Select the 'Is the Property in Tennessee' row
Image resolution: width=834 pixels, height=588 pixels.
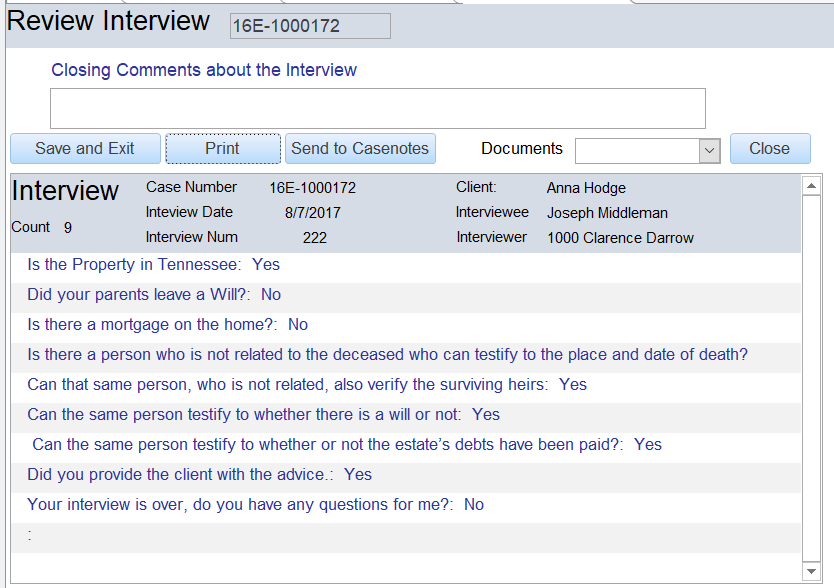click(154, 265)
